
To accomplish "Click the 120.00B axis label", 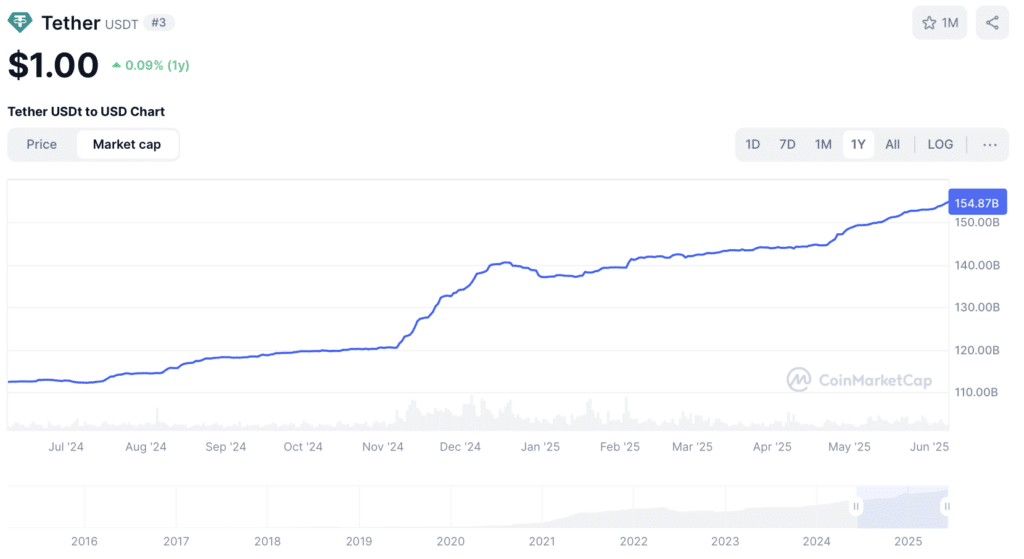I will tap(977, 350).
